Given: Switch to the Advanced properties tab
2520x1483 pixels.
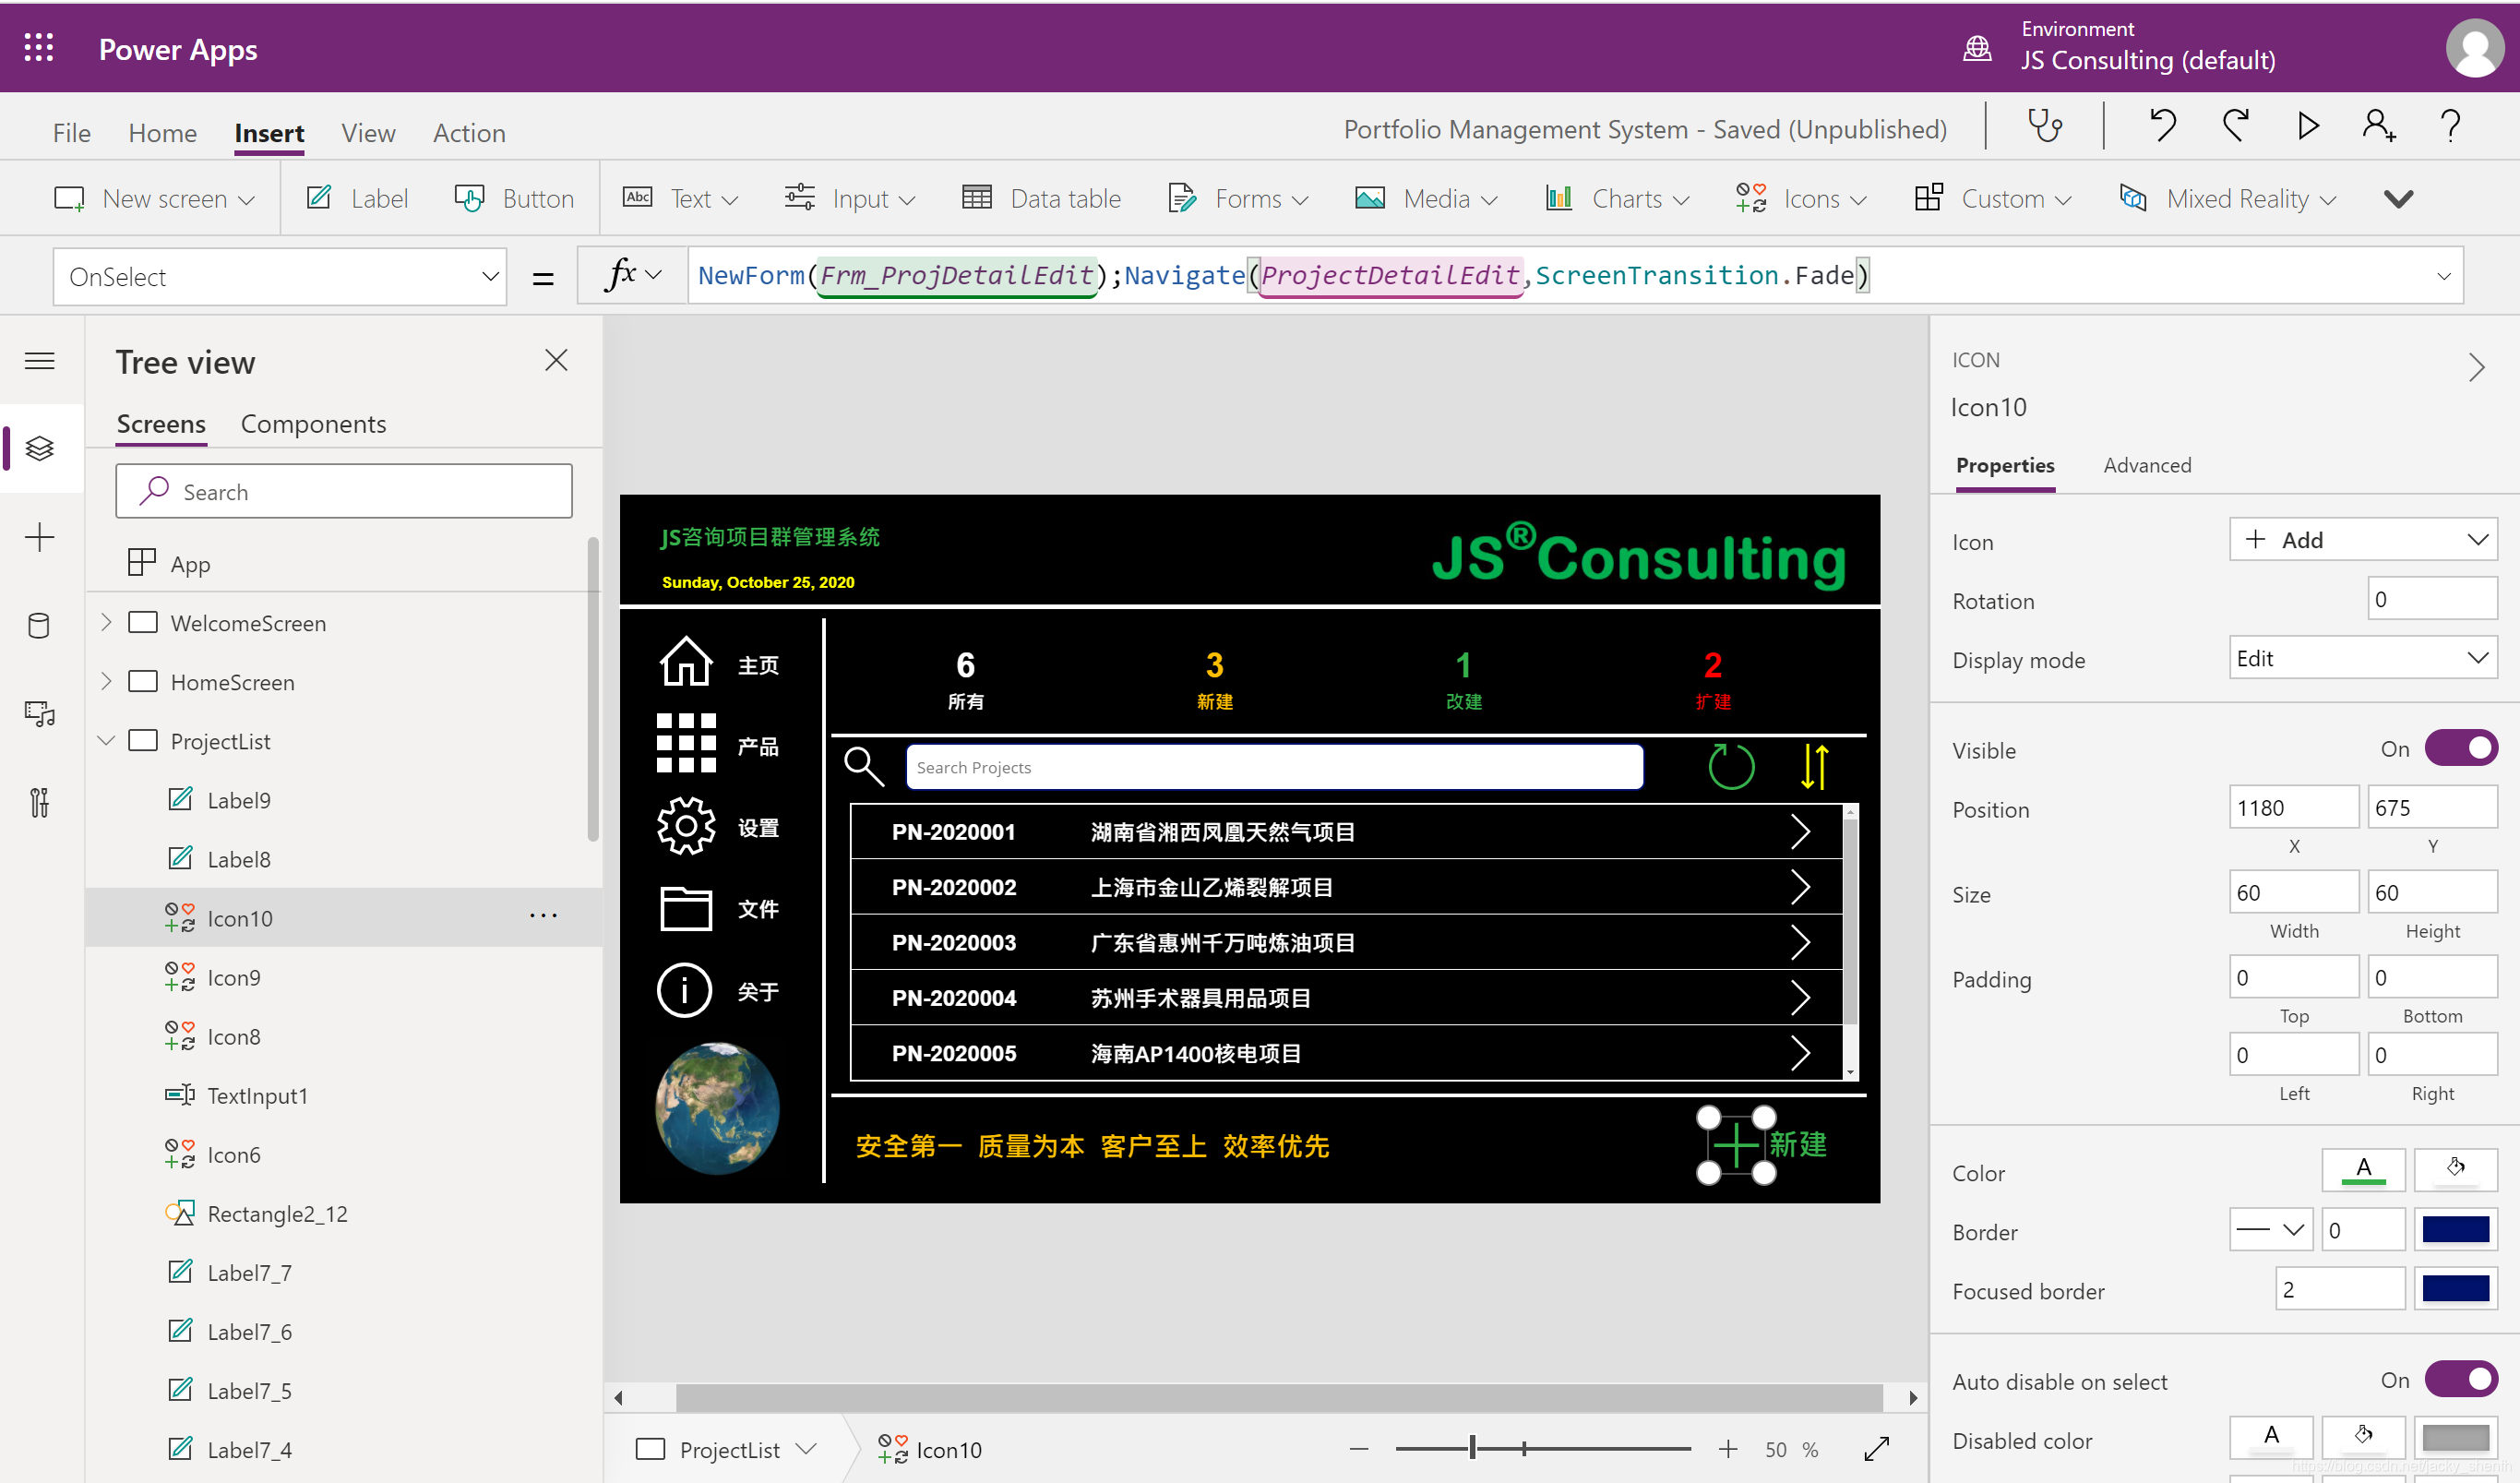Looking at the screenshot, I should pyautogui.click(x=2147, y=465).
